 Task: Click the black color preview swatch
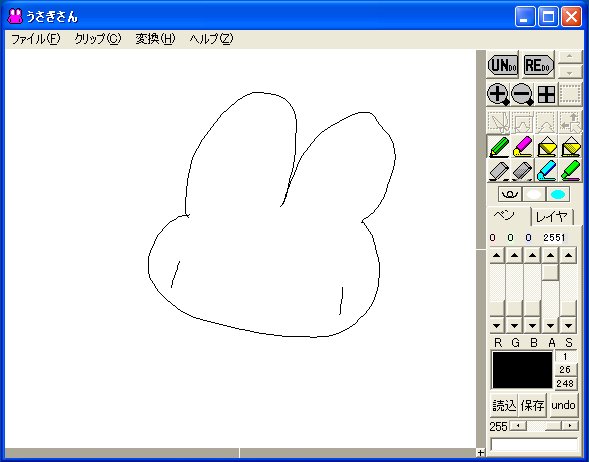click(x=522, y=370)
